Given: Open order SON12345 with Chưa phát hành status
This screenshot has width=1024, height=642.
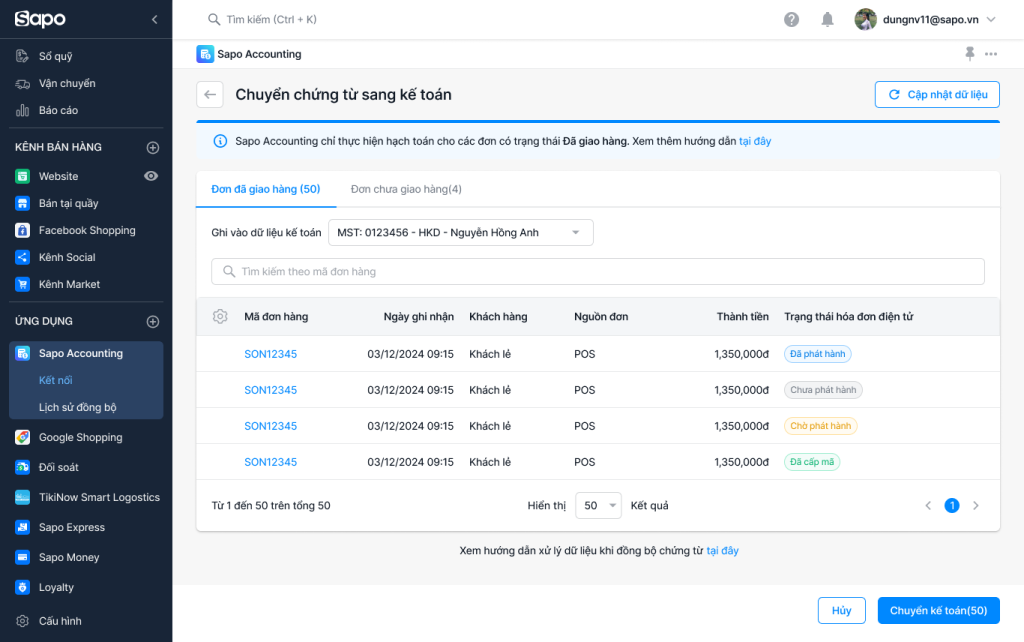Looking at the screenshot, I should [270, 390].
